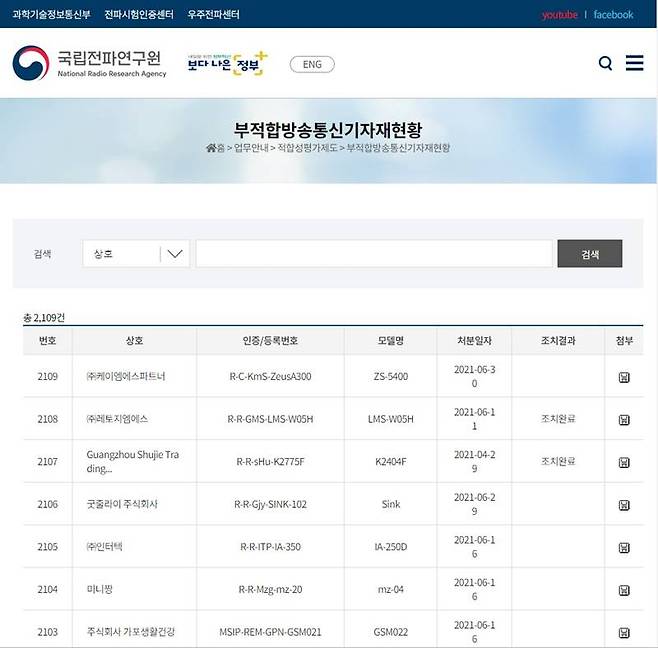
Task: Click the page title 부적합방송통신기자재현황
Action: pos(328,130)
